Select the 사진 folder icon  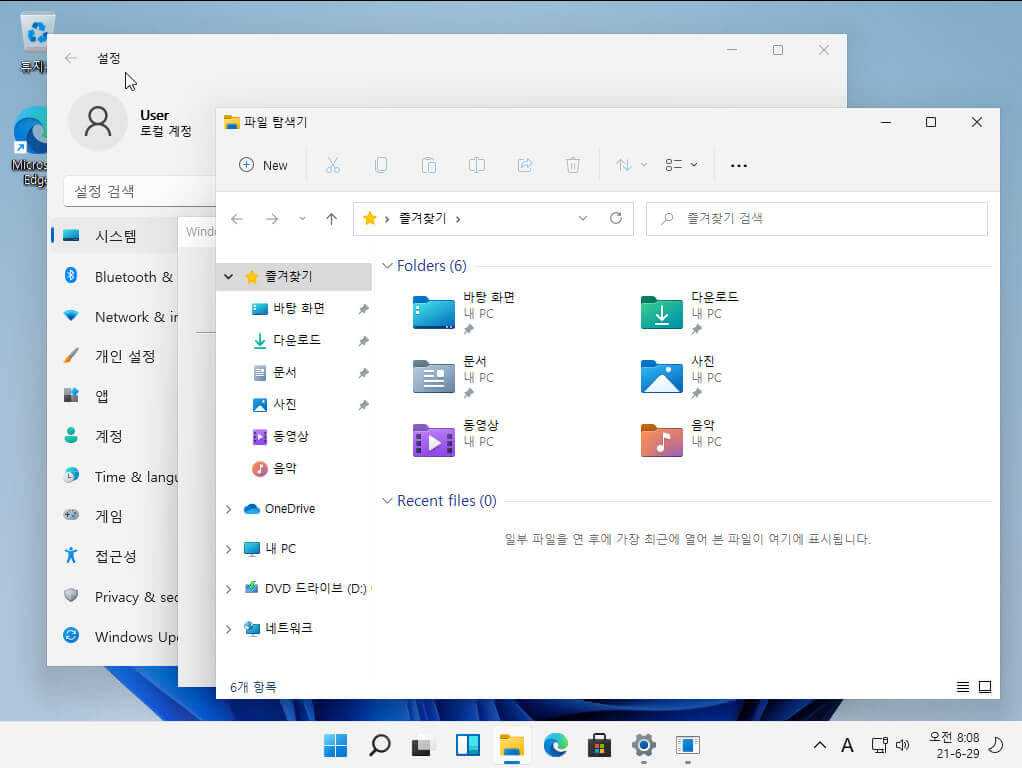[x=662, y=377]
